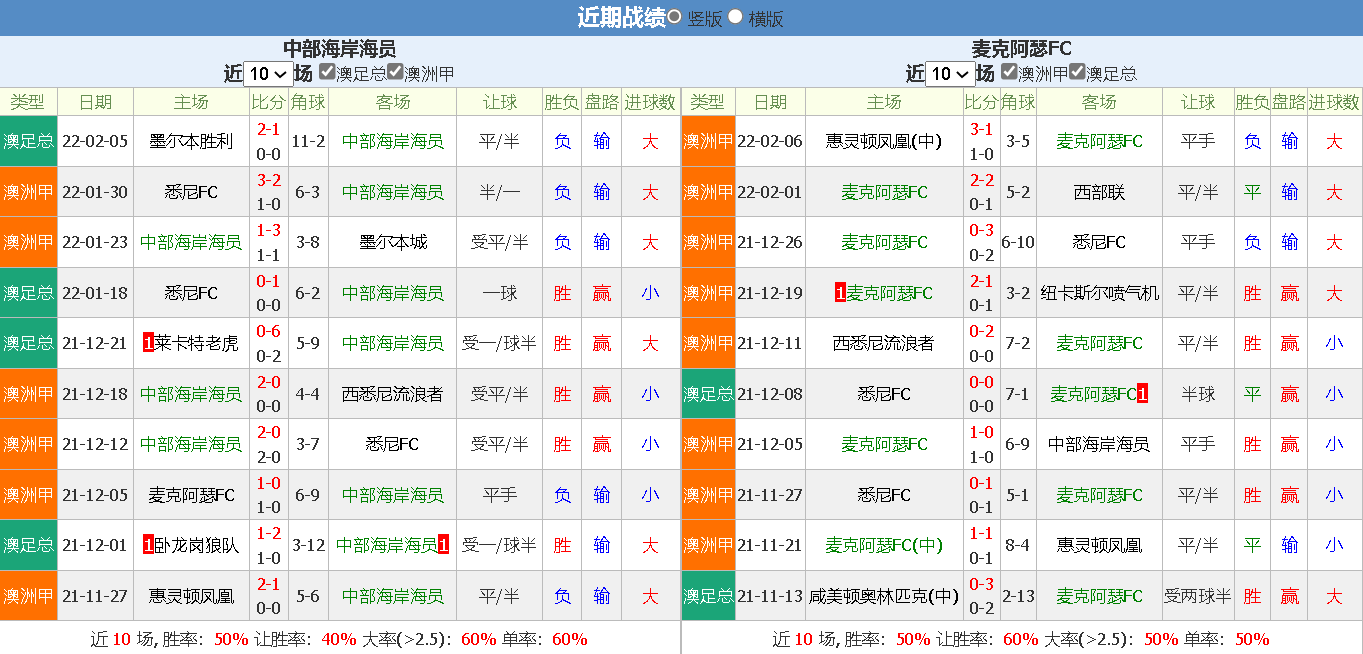Click 麦克阿瑟FC panel heading

pyautogui.click(x=1021, y=48)
